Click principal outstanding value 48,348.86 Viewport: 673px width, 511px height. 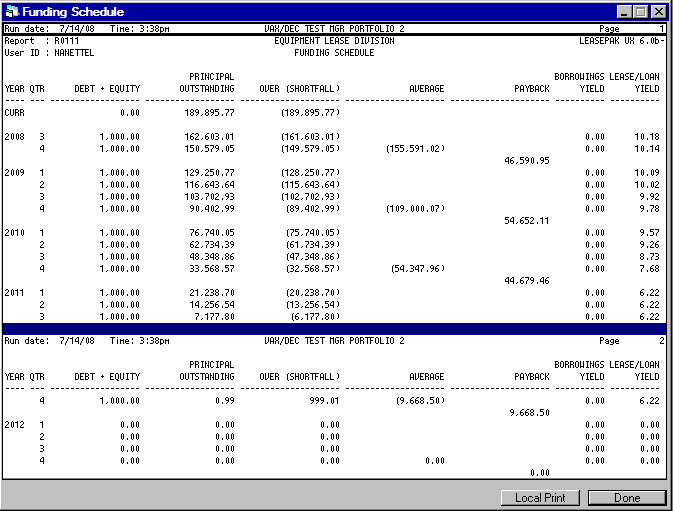(212, 257)
